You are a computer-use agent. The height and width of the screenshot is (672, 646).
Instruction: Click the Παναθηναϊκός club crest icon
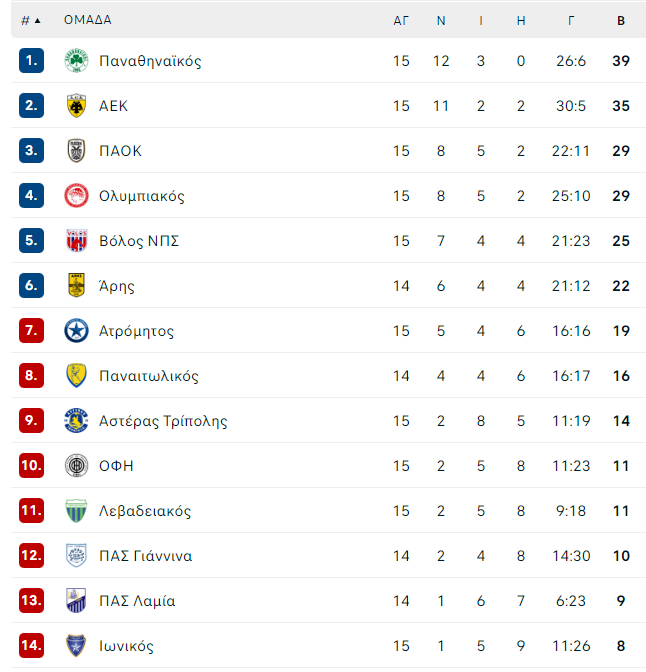click(x=76, y=60)
